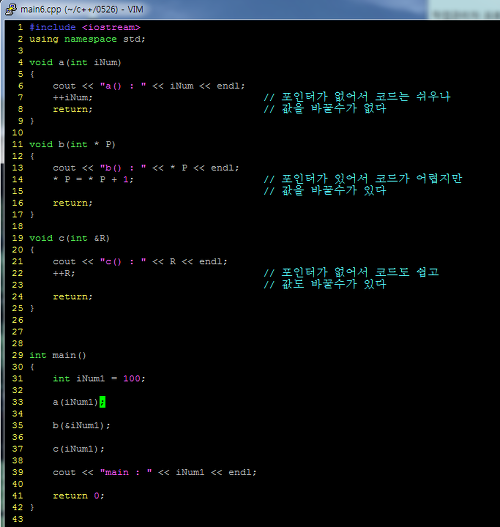
Task: Click the 'a(iNum1)' call on line 33
Action: click(75, 402)
